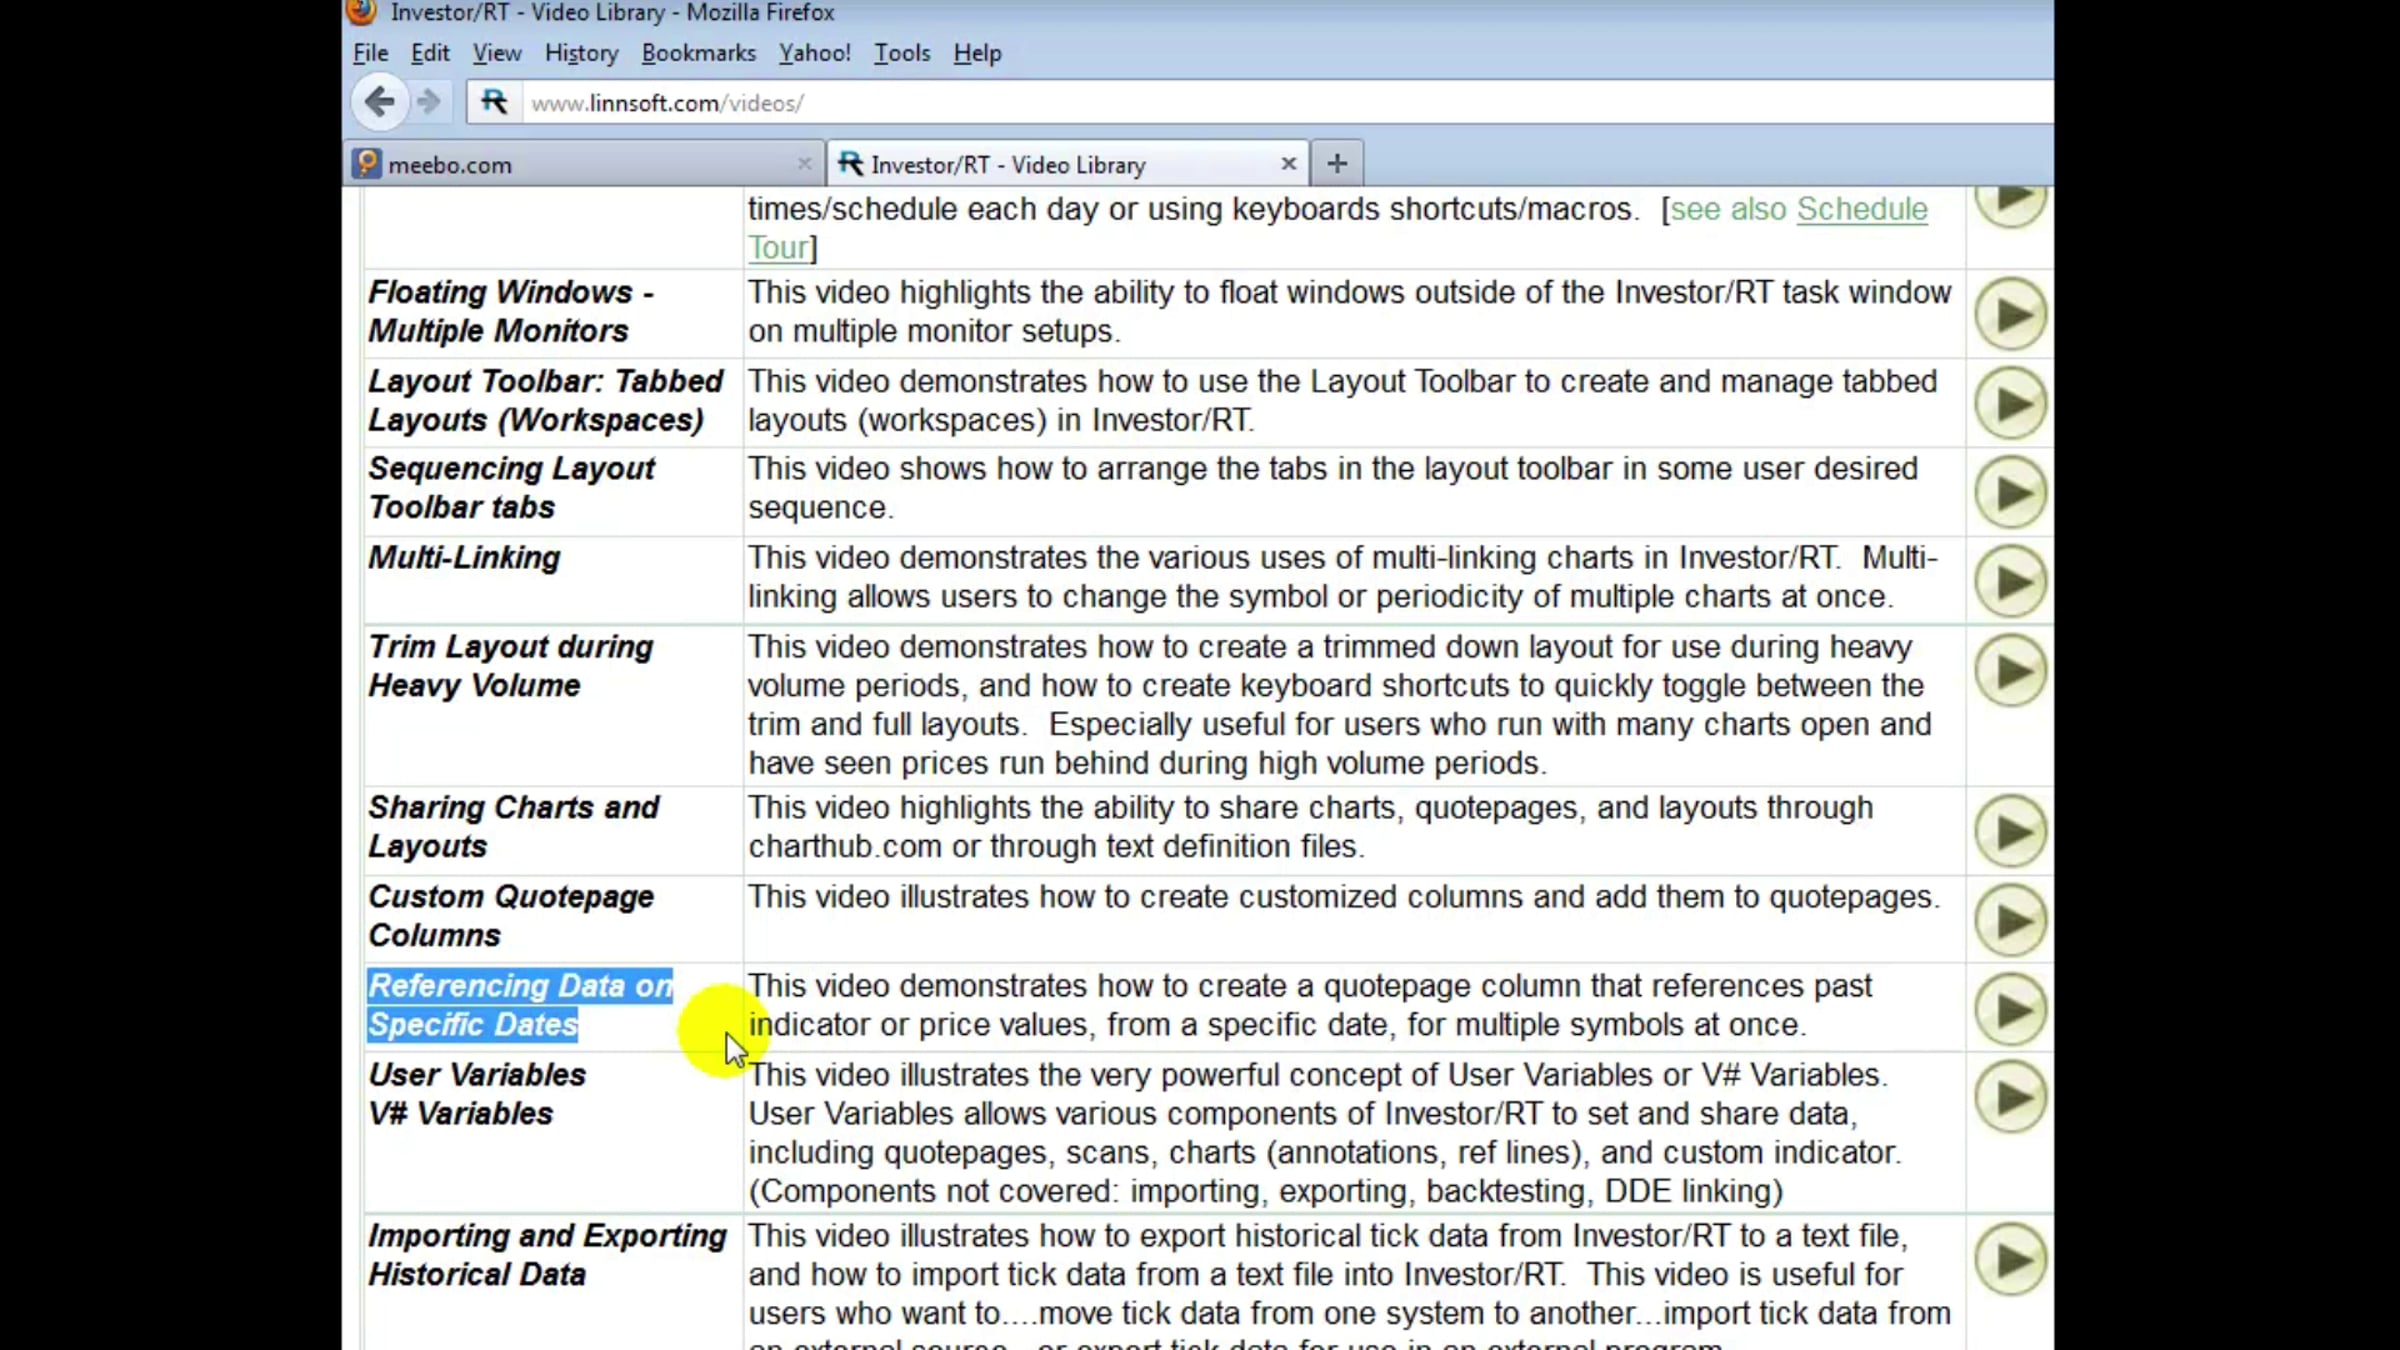The image size is (2400, 1350).
Task: Follow the Schedule Tour link
Action: 1861,209
